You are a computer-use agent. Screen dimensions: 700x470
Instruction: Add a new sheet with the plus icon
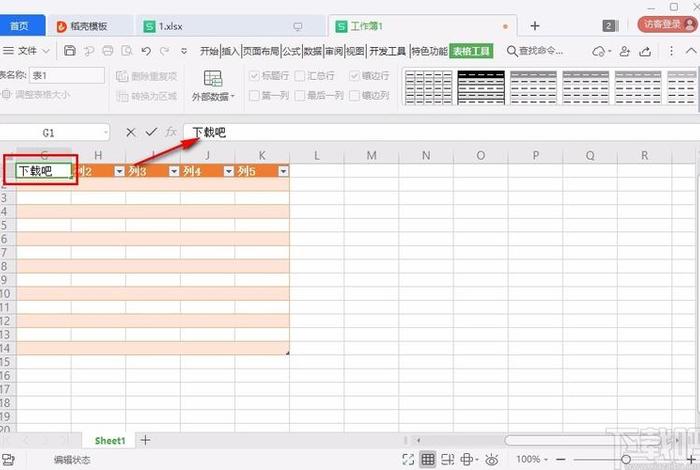[x=145, y=440]
